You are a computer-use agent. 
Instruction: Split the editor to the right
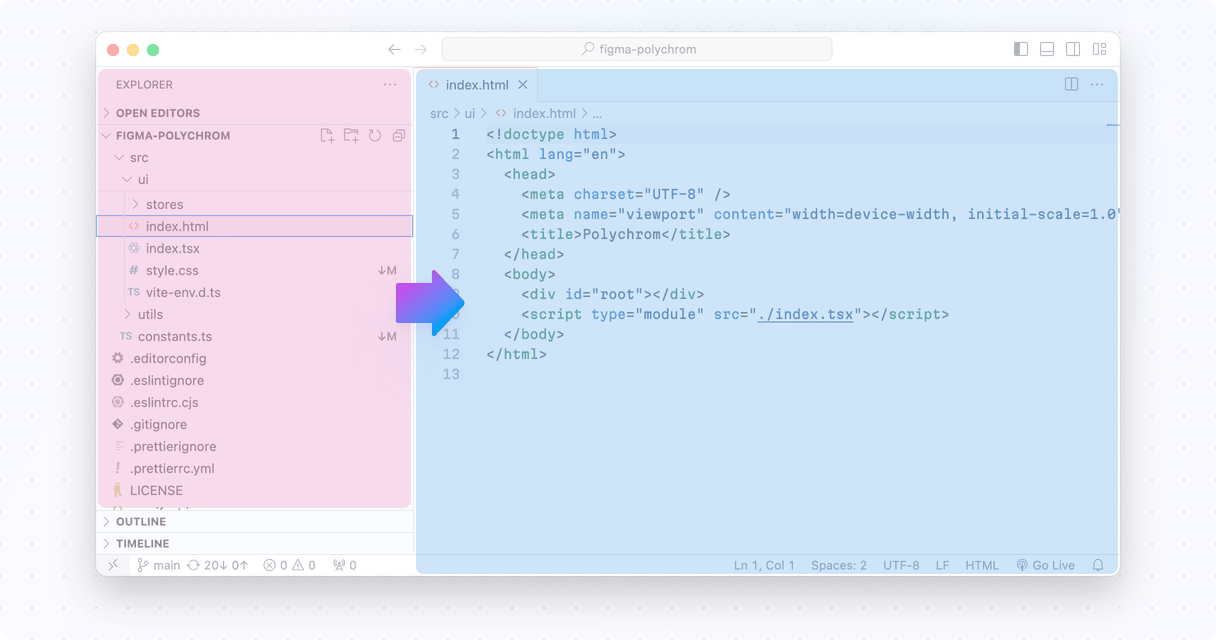(1071, 85)
